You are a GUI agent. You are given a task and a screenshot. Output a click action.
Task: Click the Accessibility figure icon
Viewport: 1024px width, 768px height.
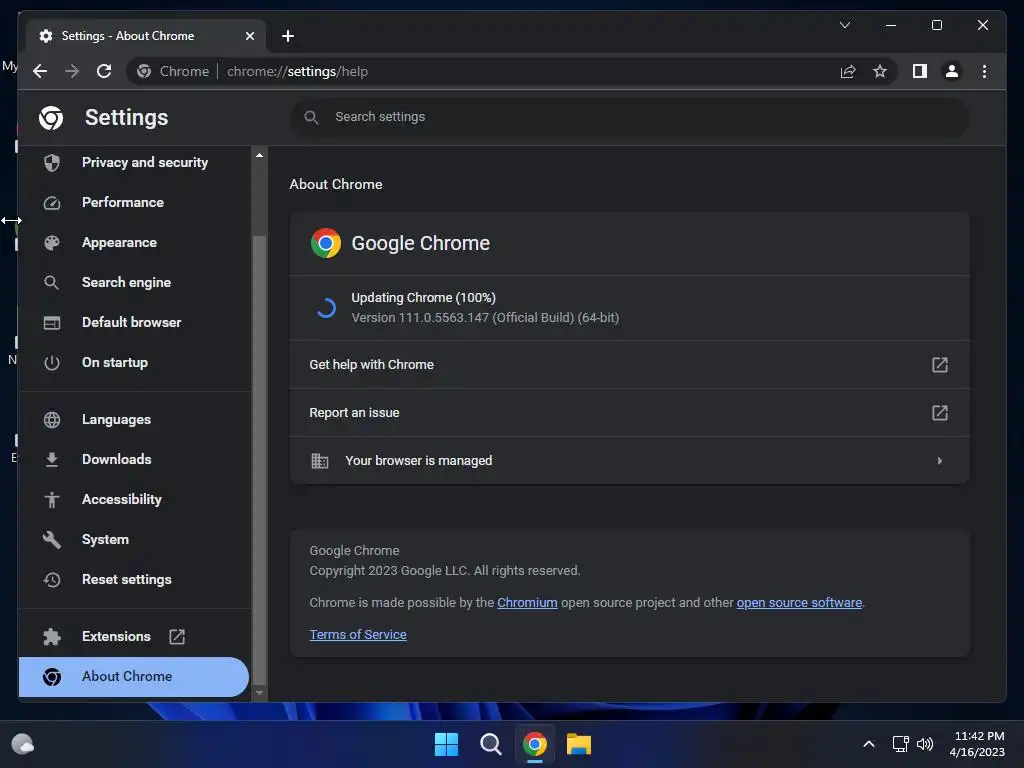[52, 500]
